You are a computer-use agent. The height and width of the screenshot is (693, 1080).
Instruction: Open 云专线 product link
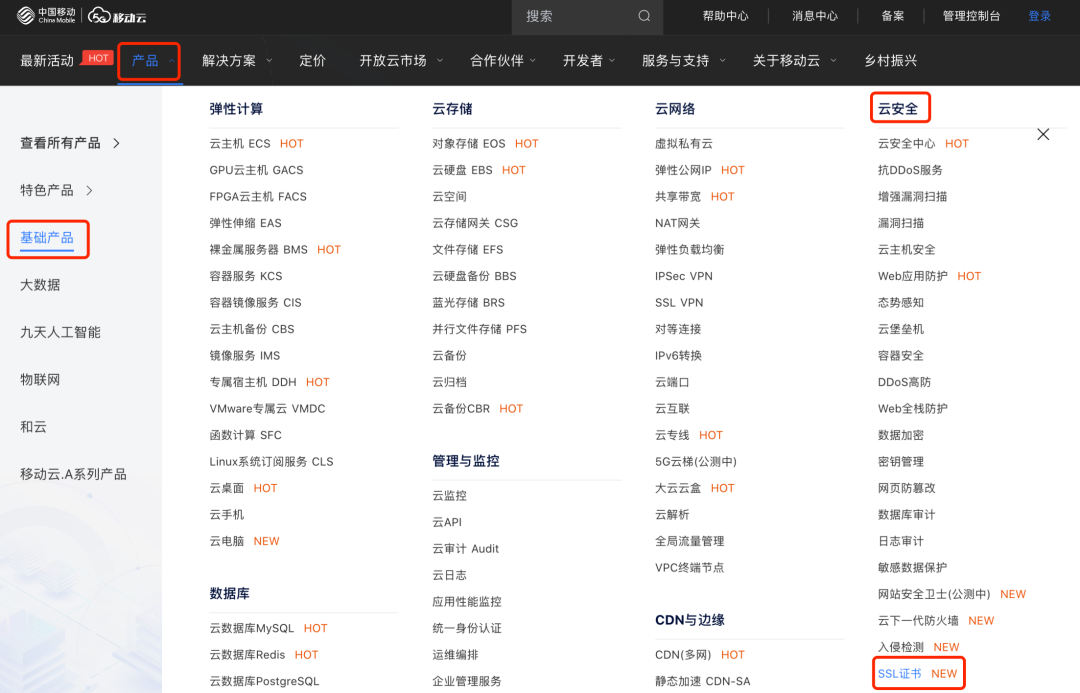672,435
